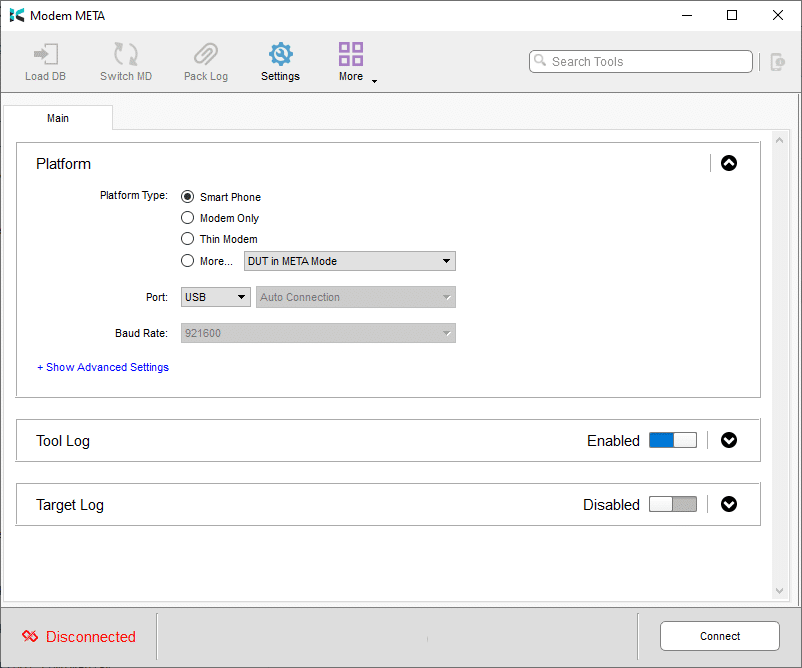Enable the Target Log switch
802x668 pixels.
673,504
